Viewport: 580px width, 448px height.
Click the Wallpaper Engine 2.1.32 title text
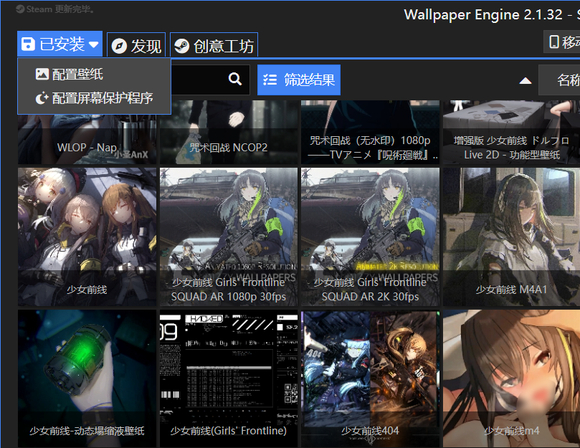483,15
